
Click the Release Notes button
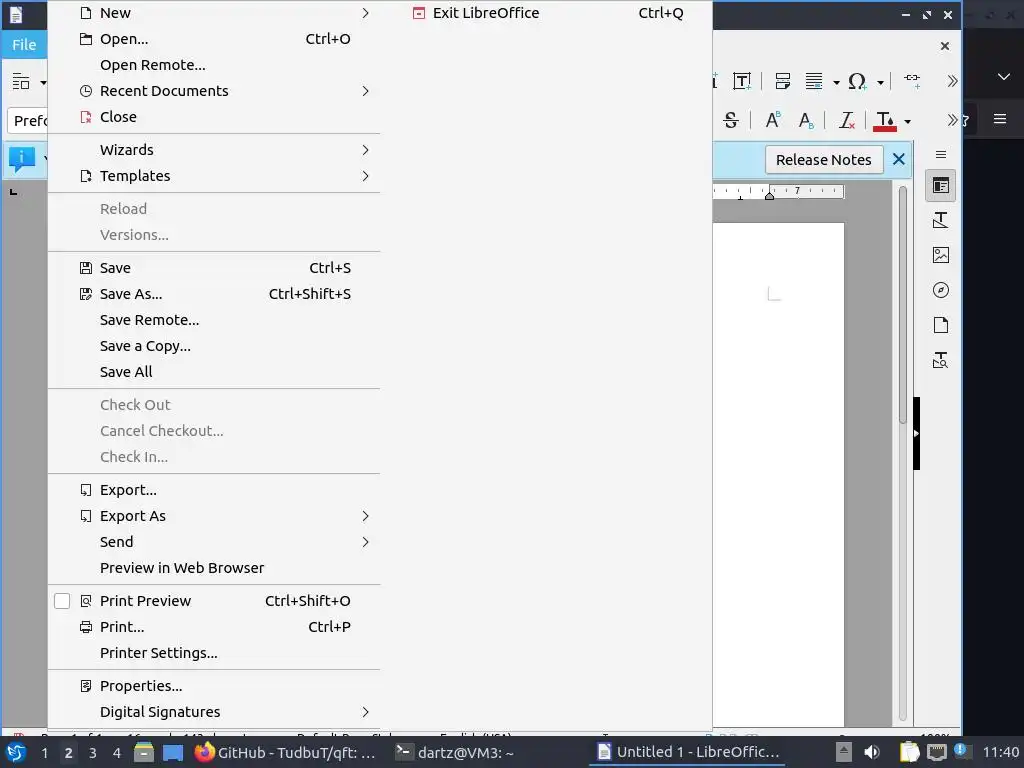click(824, 160)
